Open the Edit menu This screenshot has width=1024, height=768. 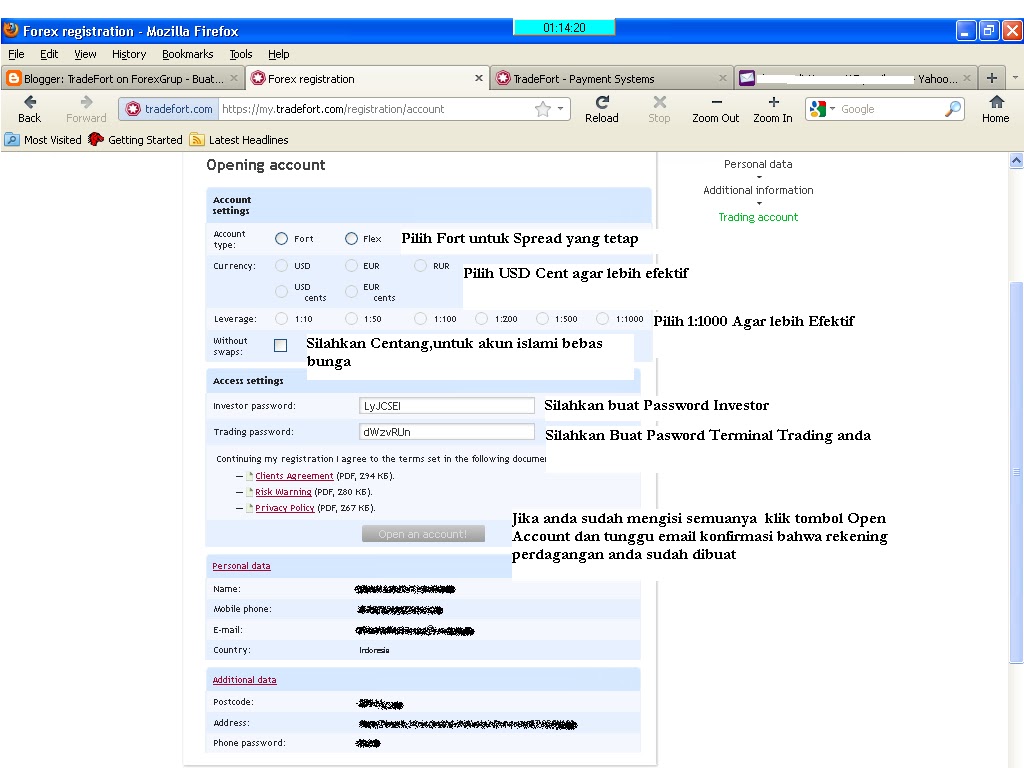(49, 54)
